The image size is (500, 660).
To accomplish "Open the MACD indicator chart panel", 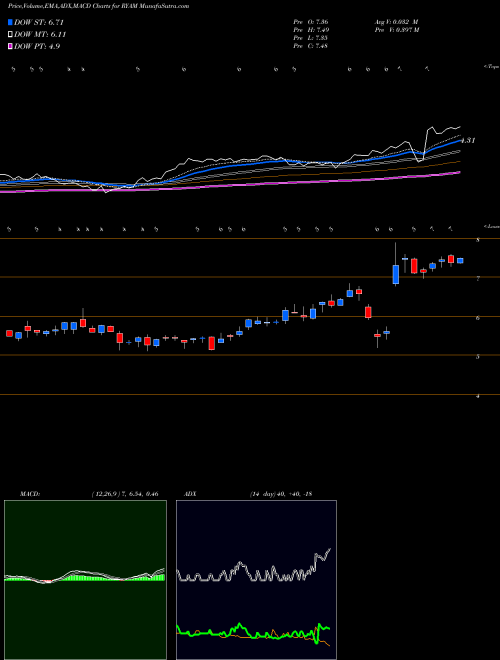I will click(85, 580).
